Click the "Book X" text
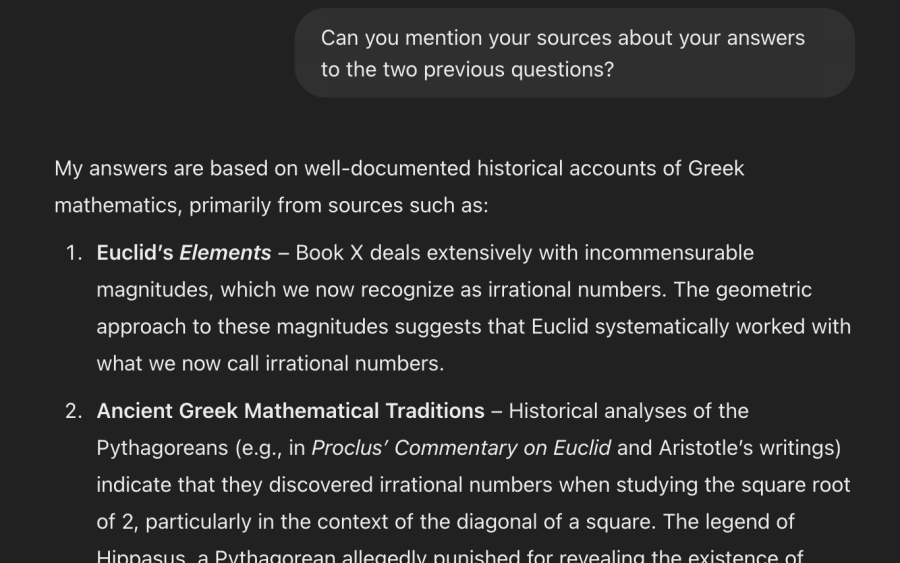This screenshot has width=900, height=563. click(x=329, y=253)
